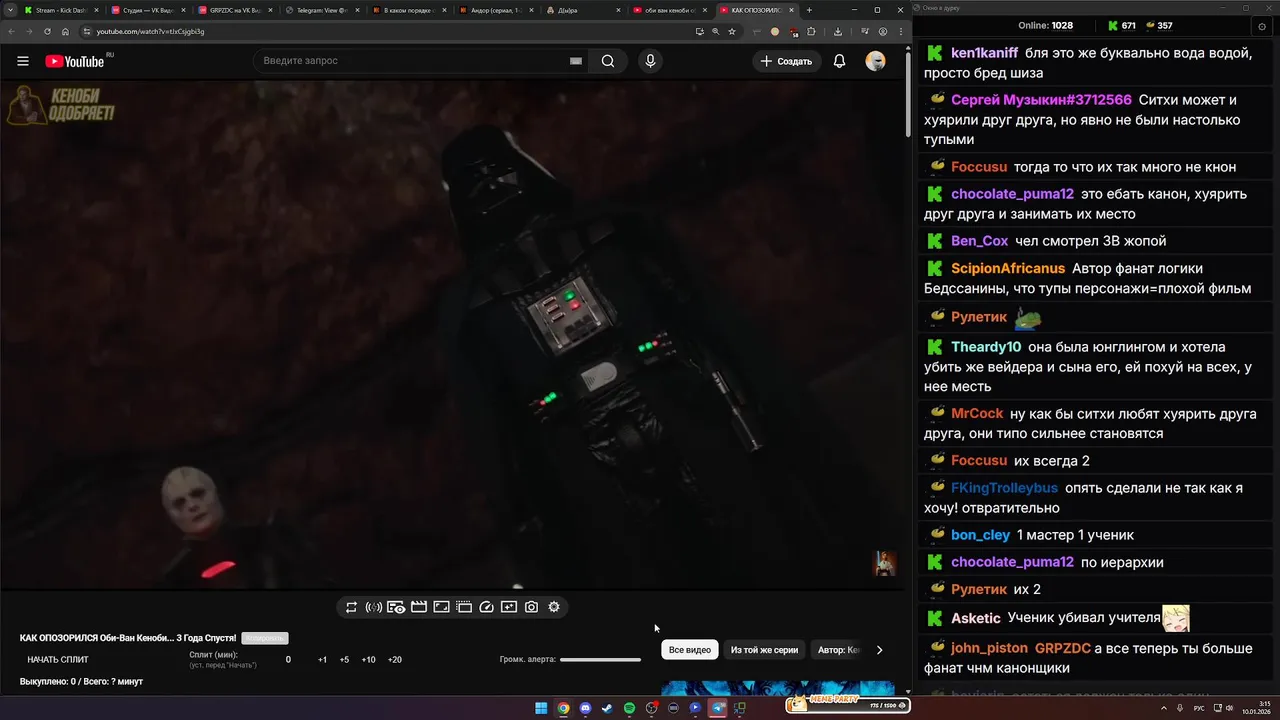Go back in the browser
The height and width of the screenshot is (720, 1280).
(12, 31)
